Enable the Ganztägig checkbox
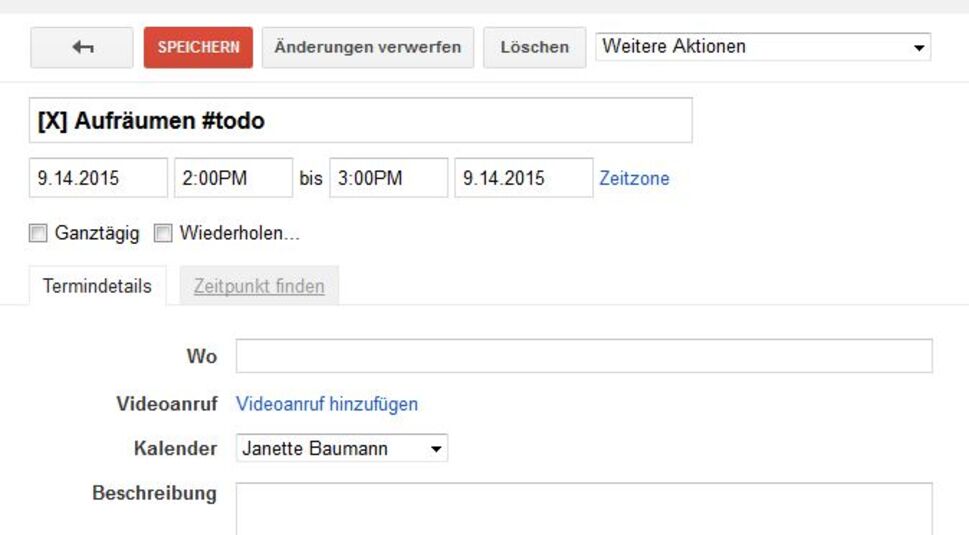Screen dimensions: 969x535 38,234
